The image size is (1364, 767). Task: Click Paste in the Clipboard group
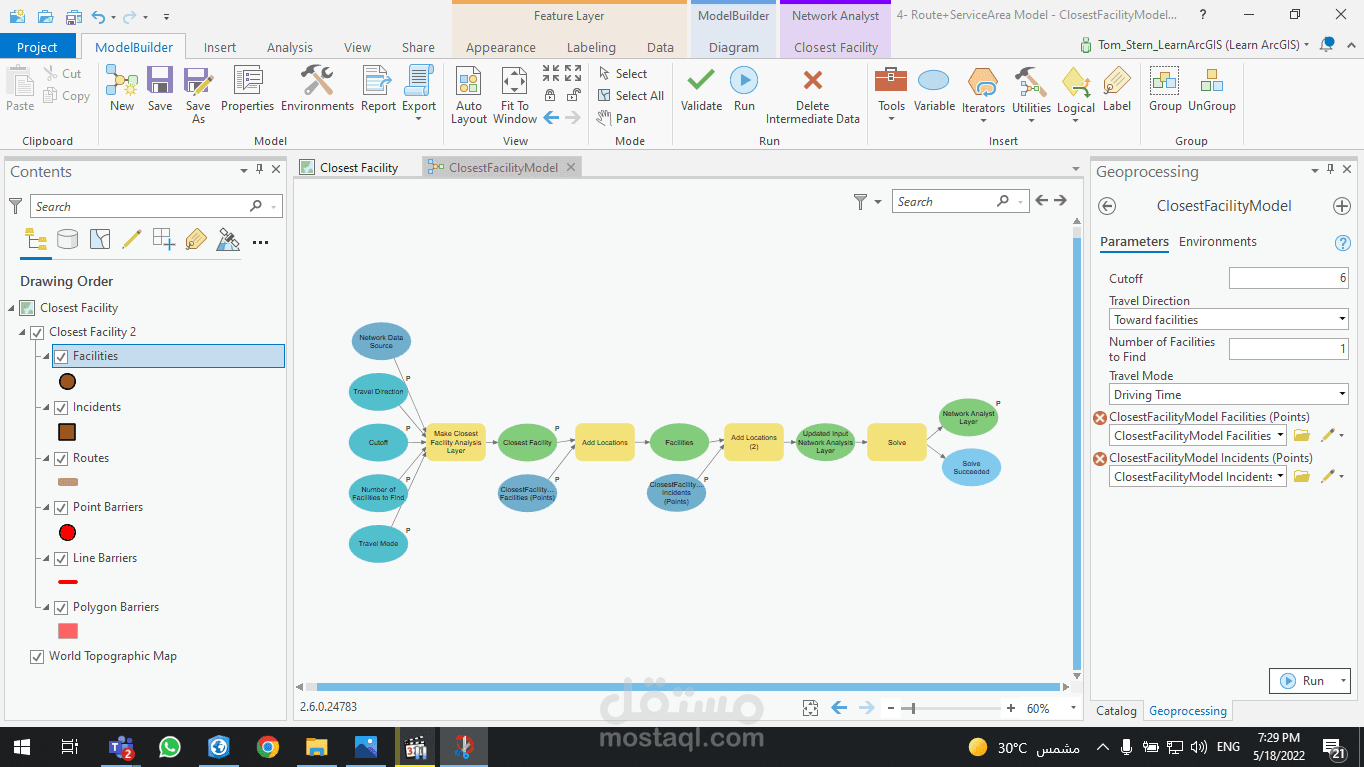click(20, 89)
